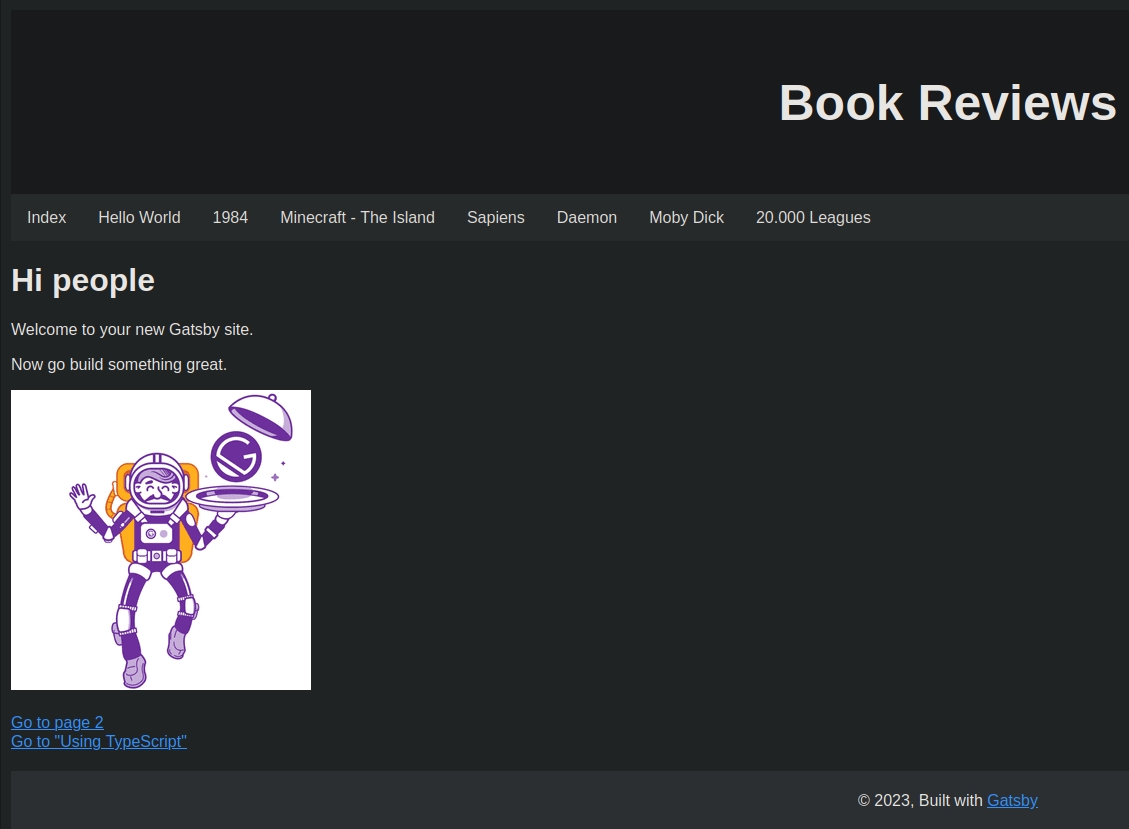
Task: Click the astronaut's waving hand
Action: 81,496
